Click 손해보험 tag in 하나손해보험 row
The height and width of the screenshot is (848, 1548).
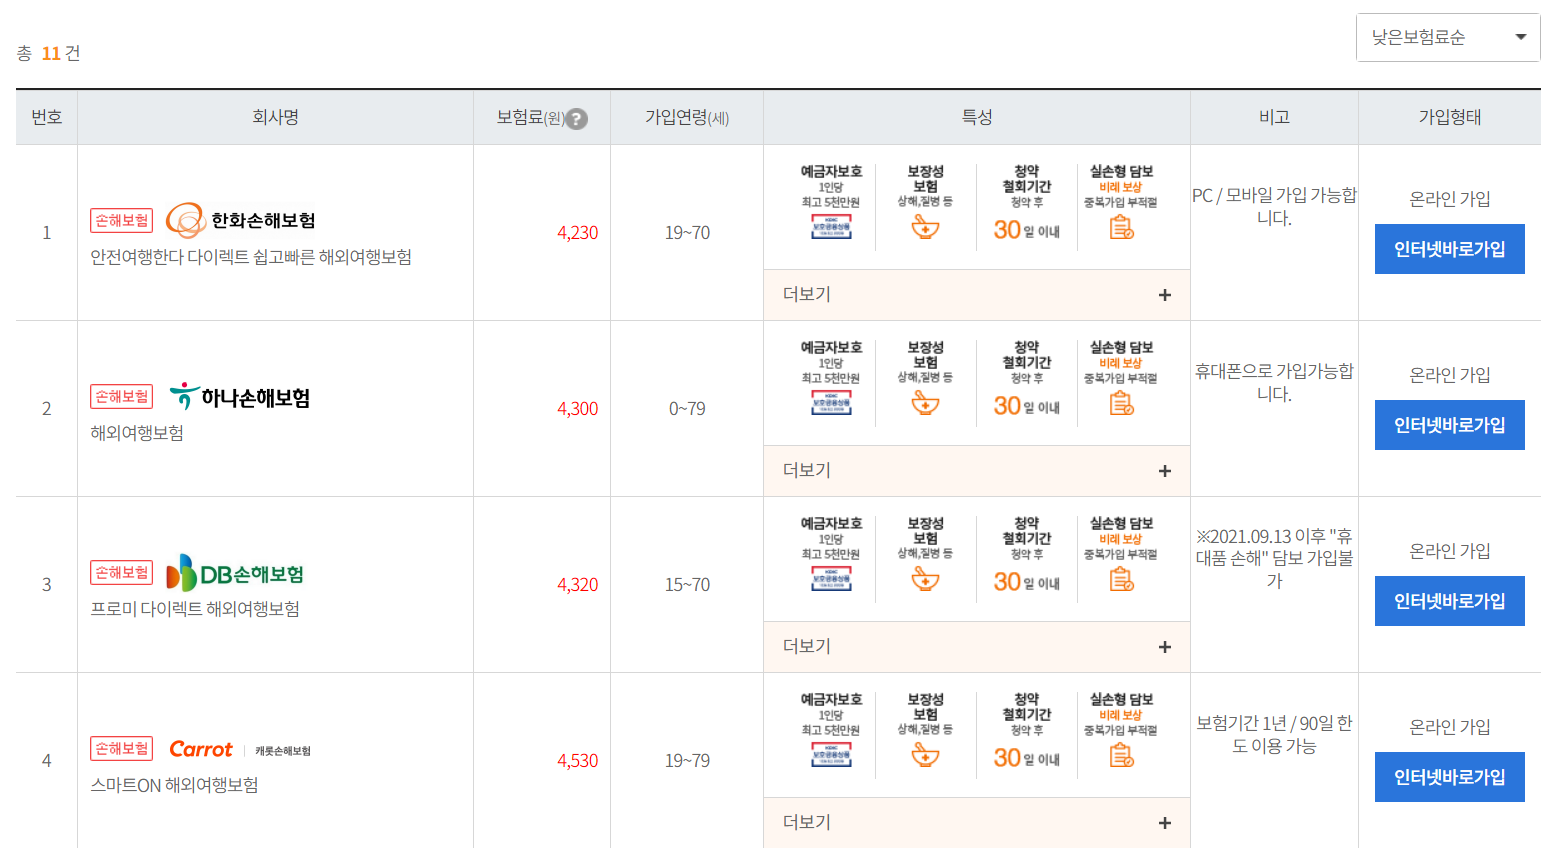point(122,397)
